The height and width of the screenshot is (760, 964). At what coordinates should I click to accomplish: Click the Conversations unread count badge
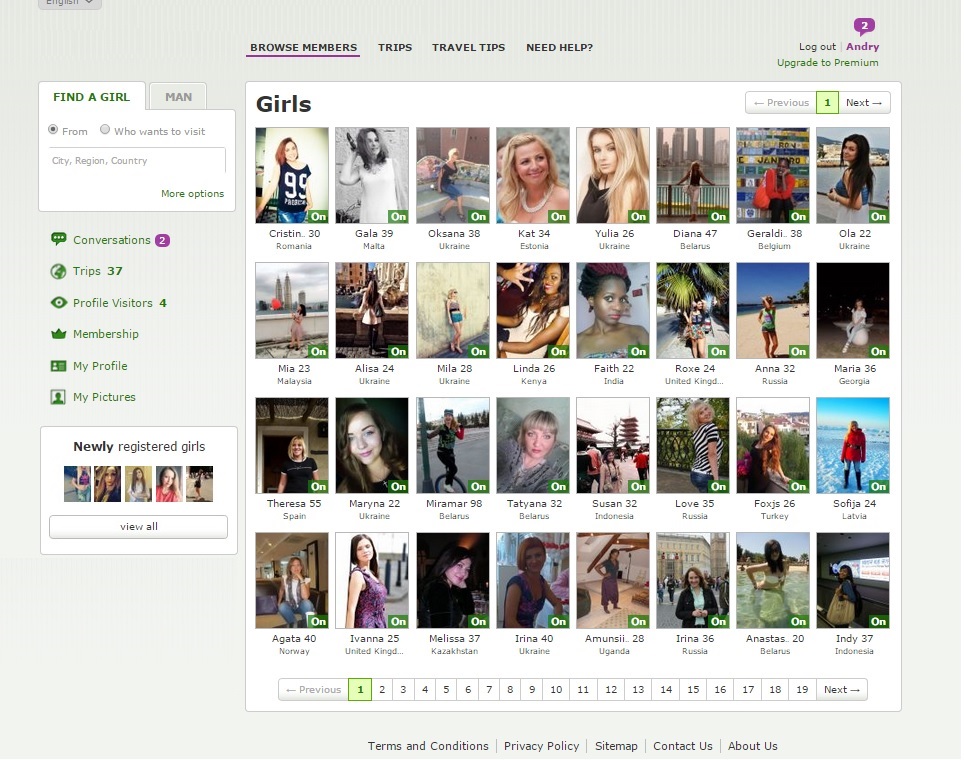click(x=162, y=240)
